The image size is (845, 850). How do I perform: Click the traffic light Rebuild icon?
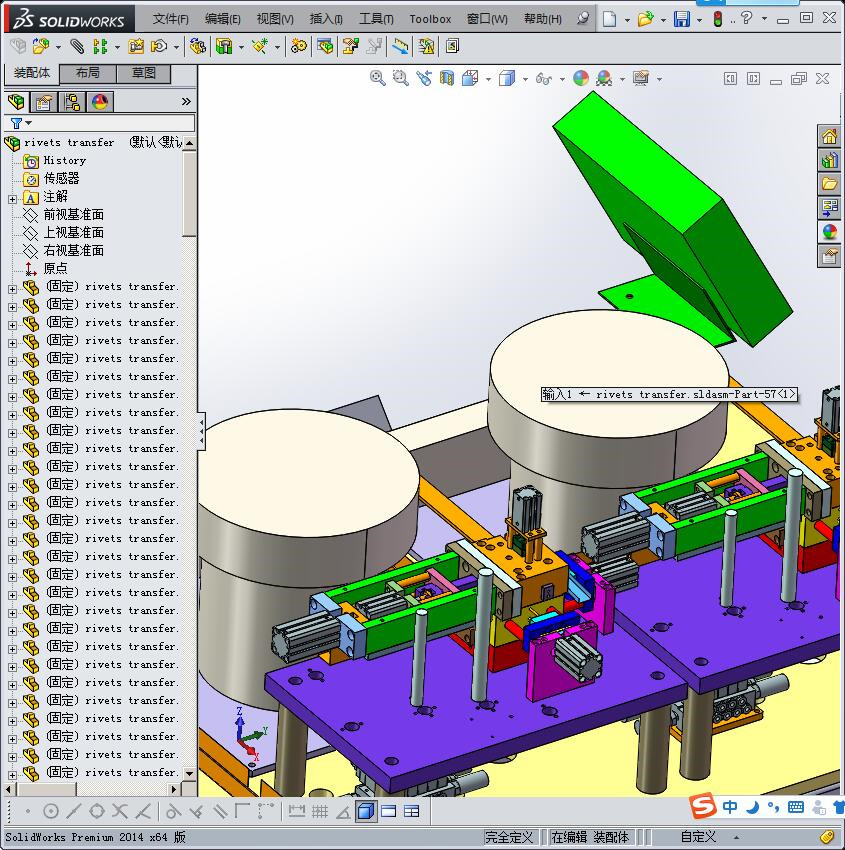(x=717, y=19)
